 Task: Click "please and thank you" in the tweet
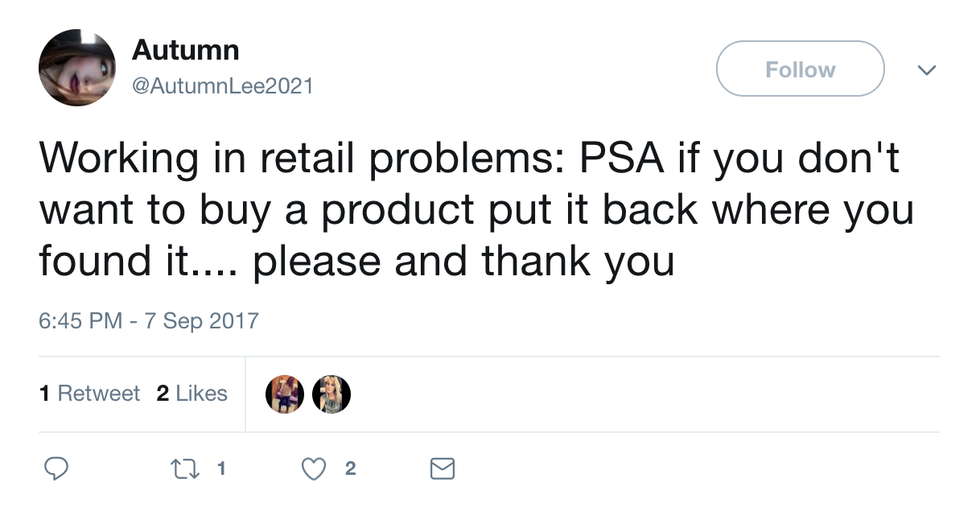[463, 263]
